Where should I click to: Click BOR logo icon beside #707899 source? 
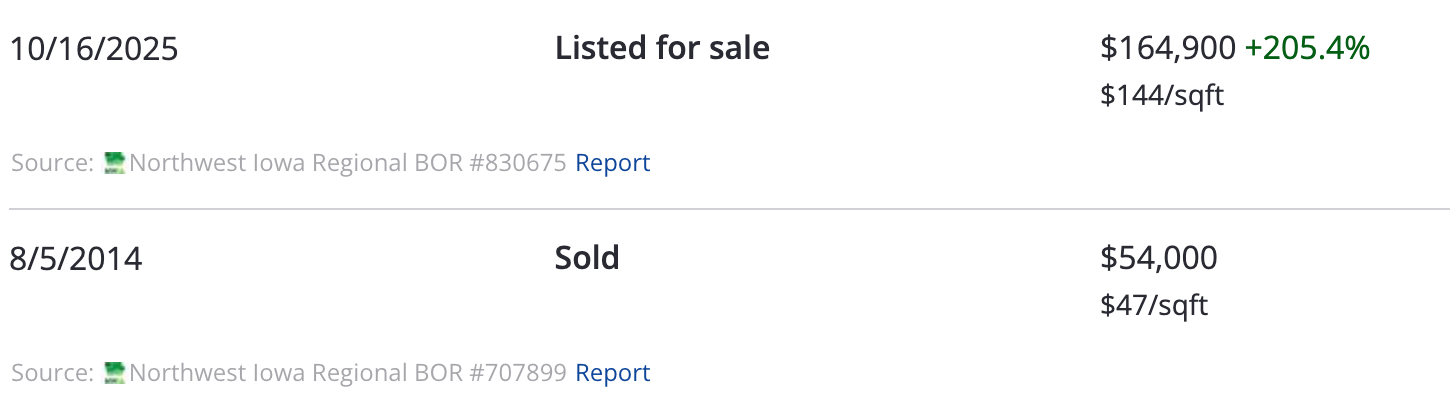(x=115, y=373)
